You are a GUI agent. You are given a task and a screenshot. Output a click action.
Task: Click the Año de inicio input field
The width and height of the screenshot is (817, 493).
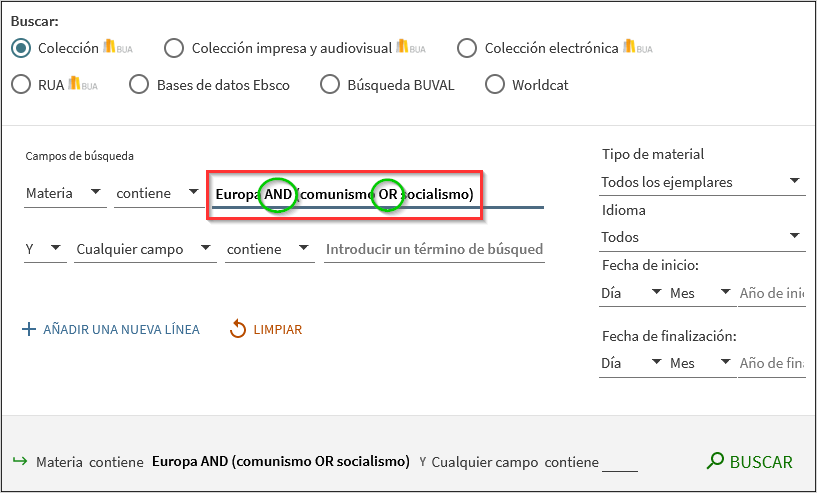tap(771, 293)
